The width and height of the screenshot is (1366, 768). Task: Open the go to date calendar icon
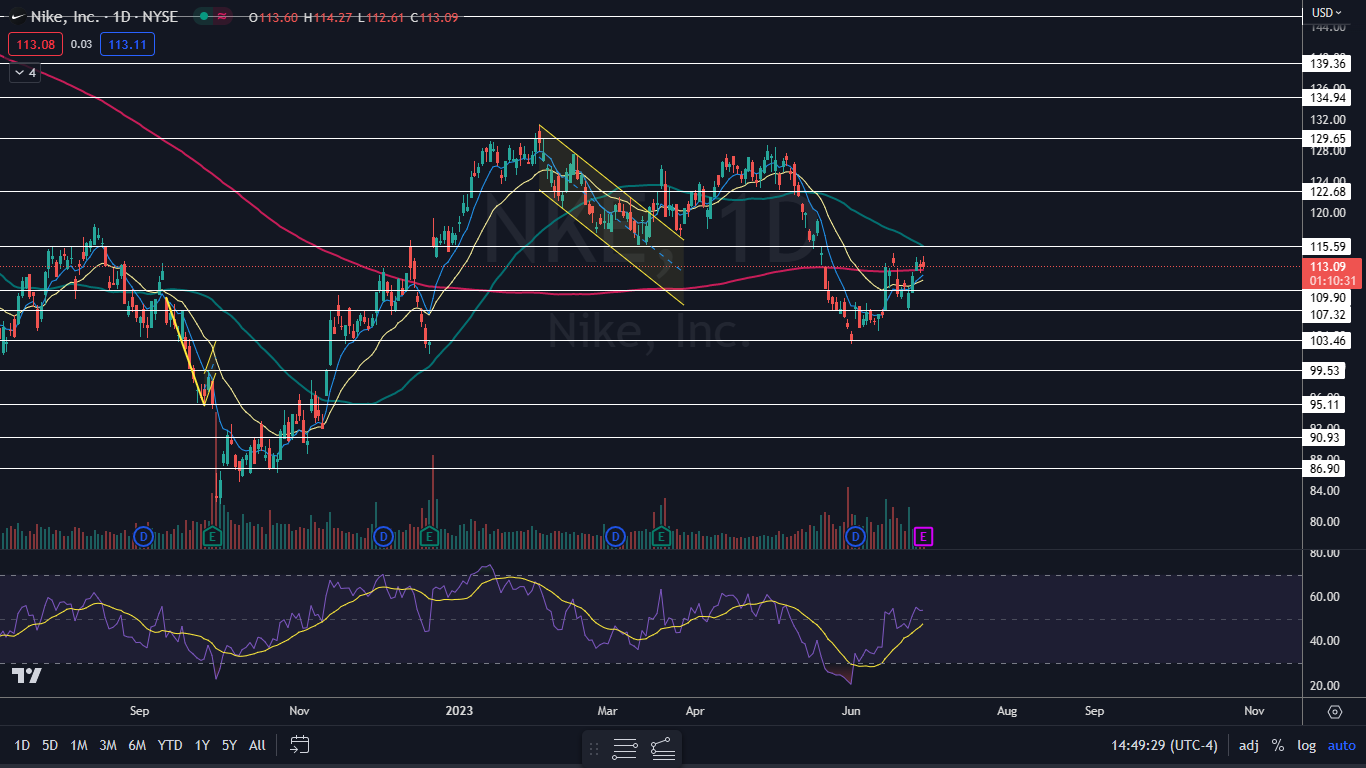[300, 745]
